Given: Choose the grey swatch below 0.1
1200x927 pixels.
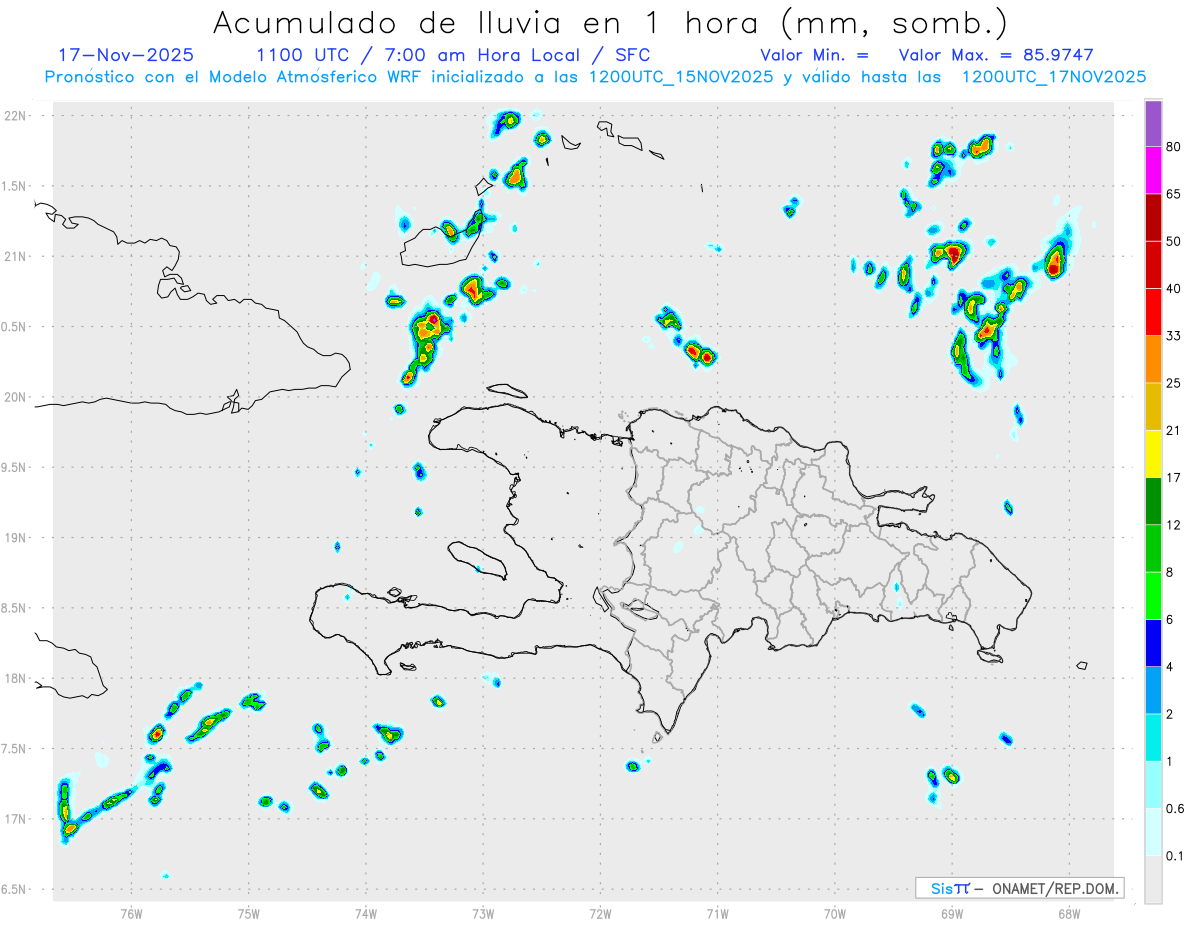Looking at the screenshot, I should coord(1153,880).
